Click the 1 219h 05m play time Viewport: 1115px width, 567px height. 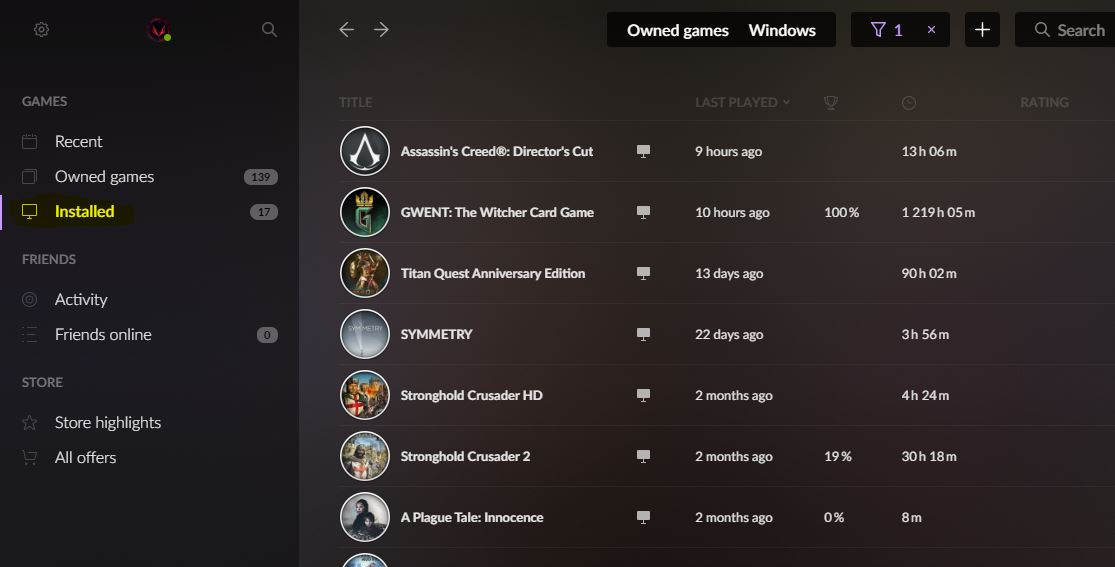coord(938,213)
